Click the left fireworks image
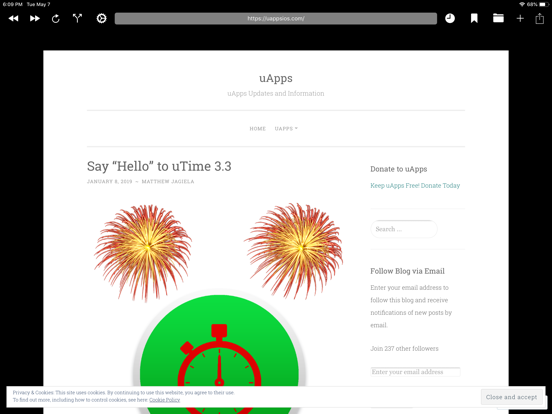Viewport: 552px width, 414px height. pyautogui.click(x=143, y=252)
